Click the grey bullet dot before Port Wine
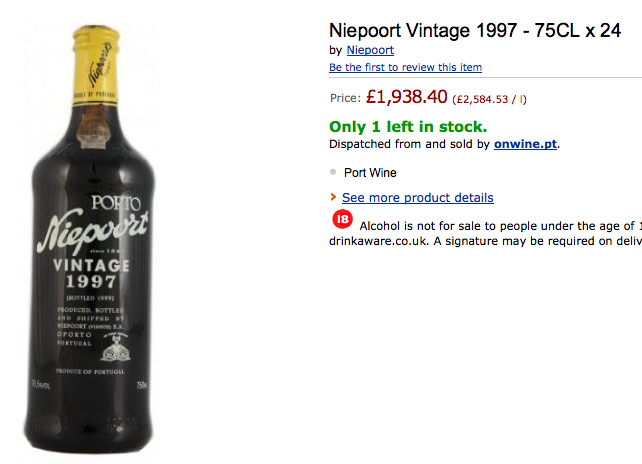Viewport: 642px width, 464px height. [332, 171]
